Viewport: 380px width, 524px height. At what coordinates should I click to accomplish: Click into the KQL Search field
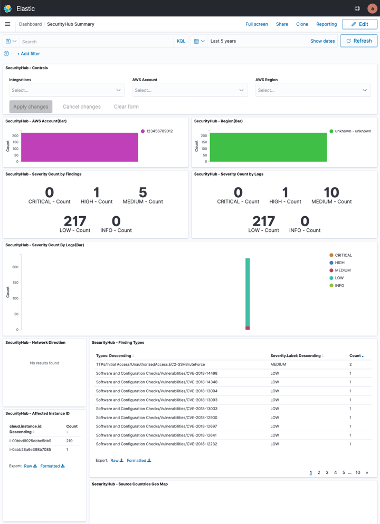click(x=96, y=41)
